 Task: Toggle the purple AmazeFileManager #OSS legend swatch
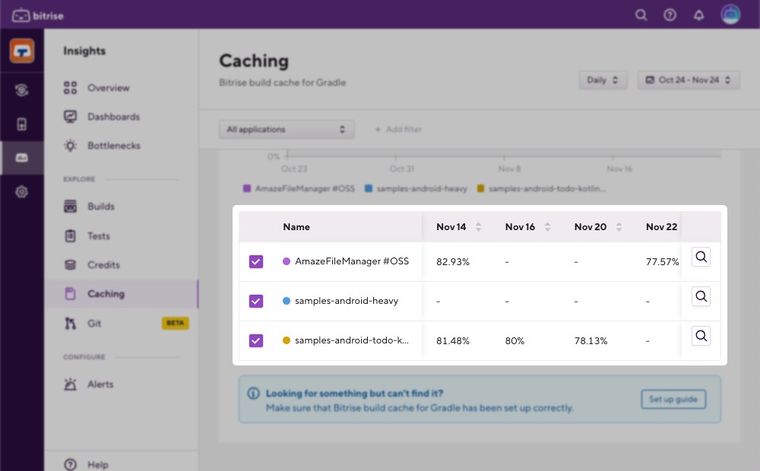click(247, 188)
